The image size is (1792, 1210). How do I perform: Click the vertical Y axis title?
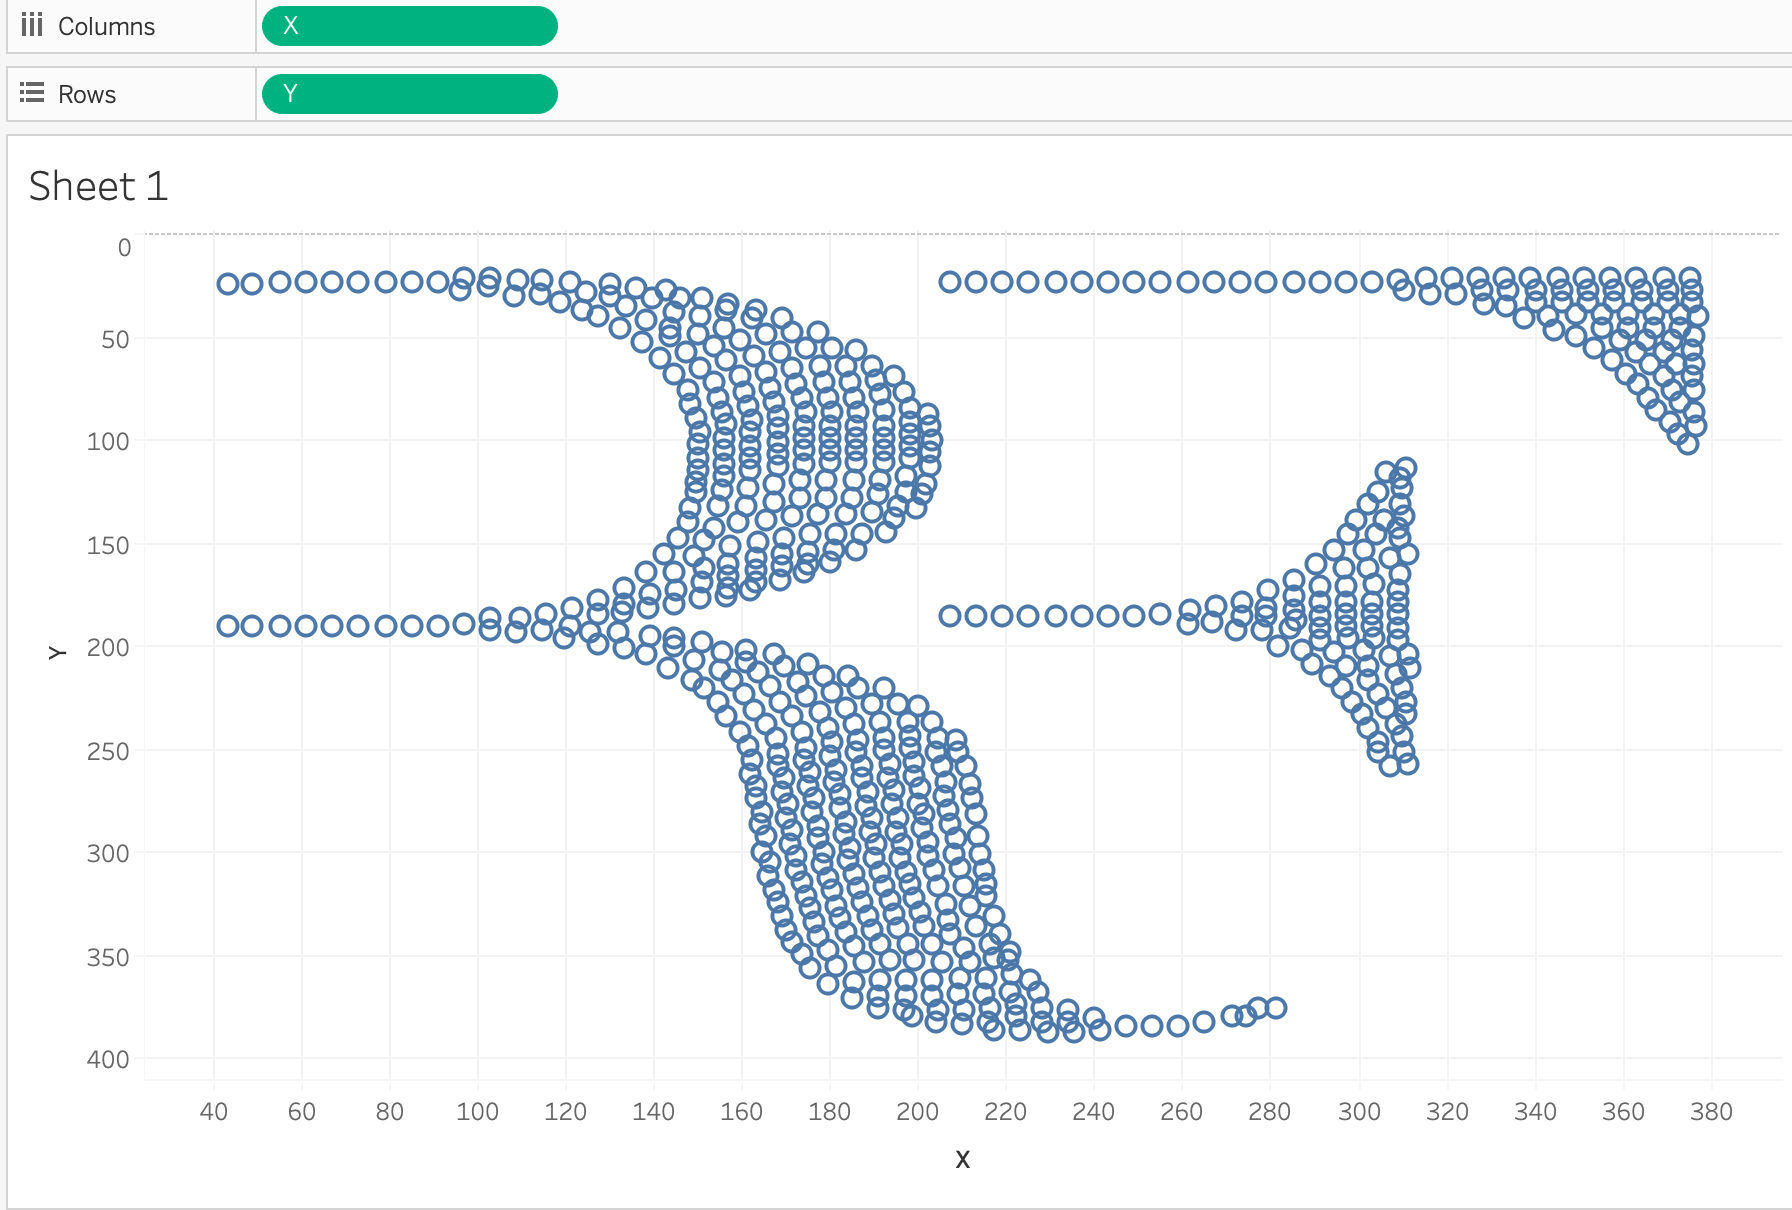tap(57, 652)
